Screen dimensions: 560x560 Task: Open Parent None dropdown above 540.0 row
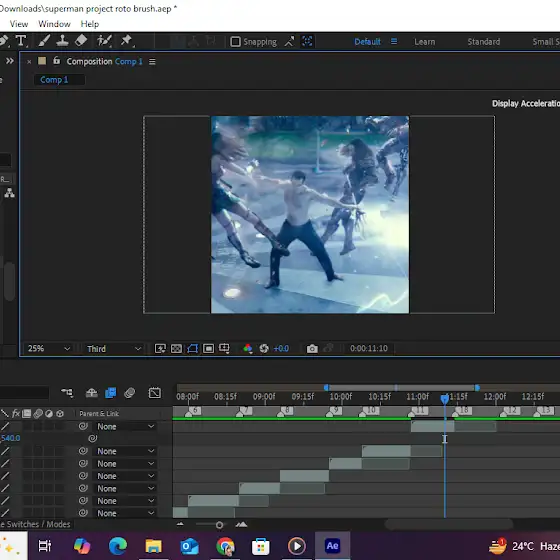(x=125, y=426)
